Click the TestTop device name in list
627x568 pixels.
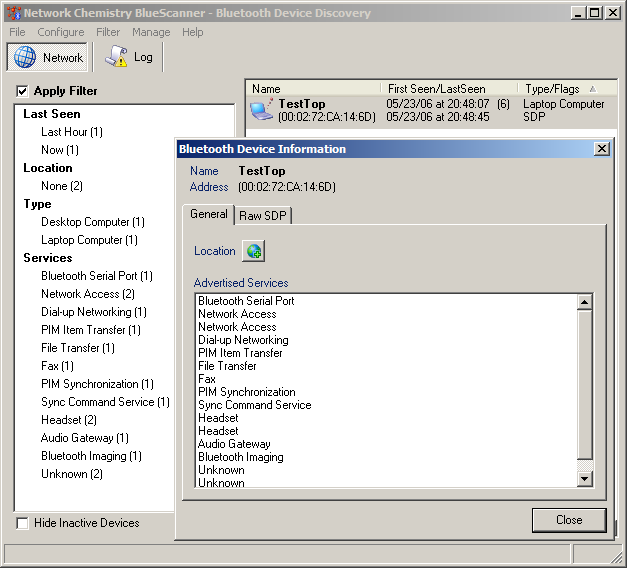click(302, 104)
